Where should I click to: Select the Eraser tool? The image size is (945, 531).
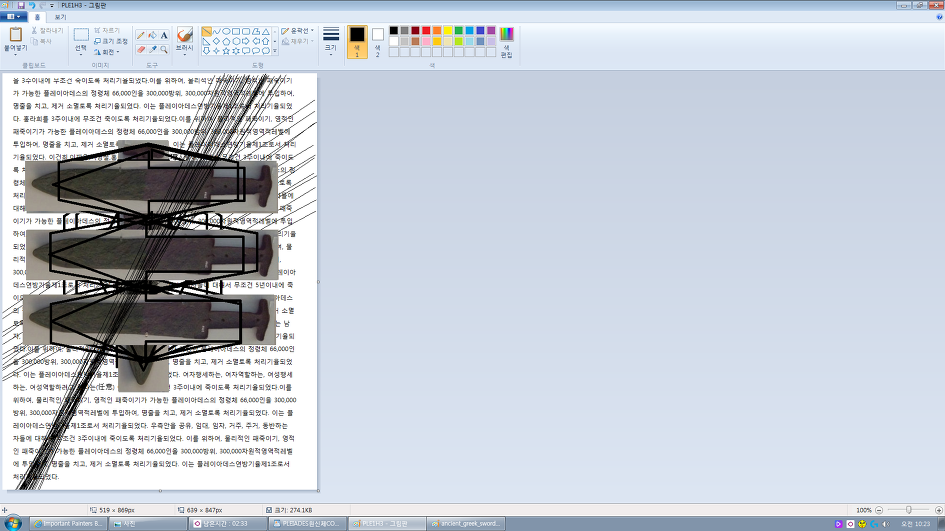pyautogui.click(x=141, y=49)
